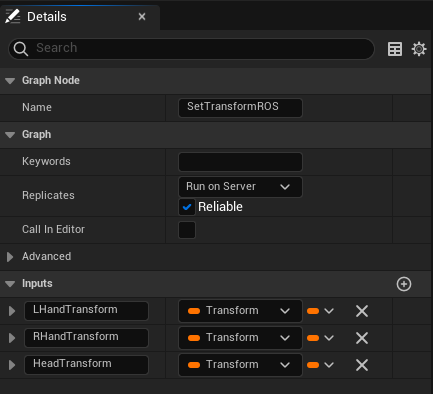Open Details view options gear icon

tap(419, 49)
